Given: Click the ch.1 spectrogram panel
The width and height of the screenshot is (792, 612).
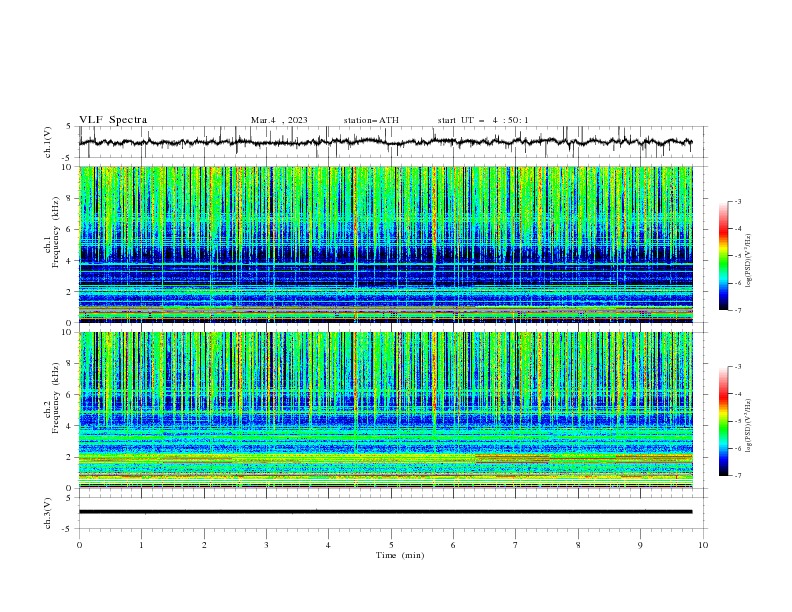Looking at the screenshot, I should click(x=386, y=244).
